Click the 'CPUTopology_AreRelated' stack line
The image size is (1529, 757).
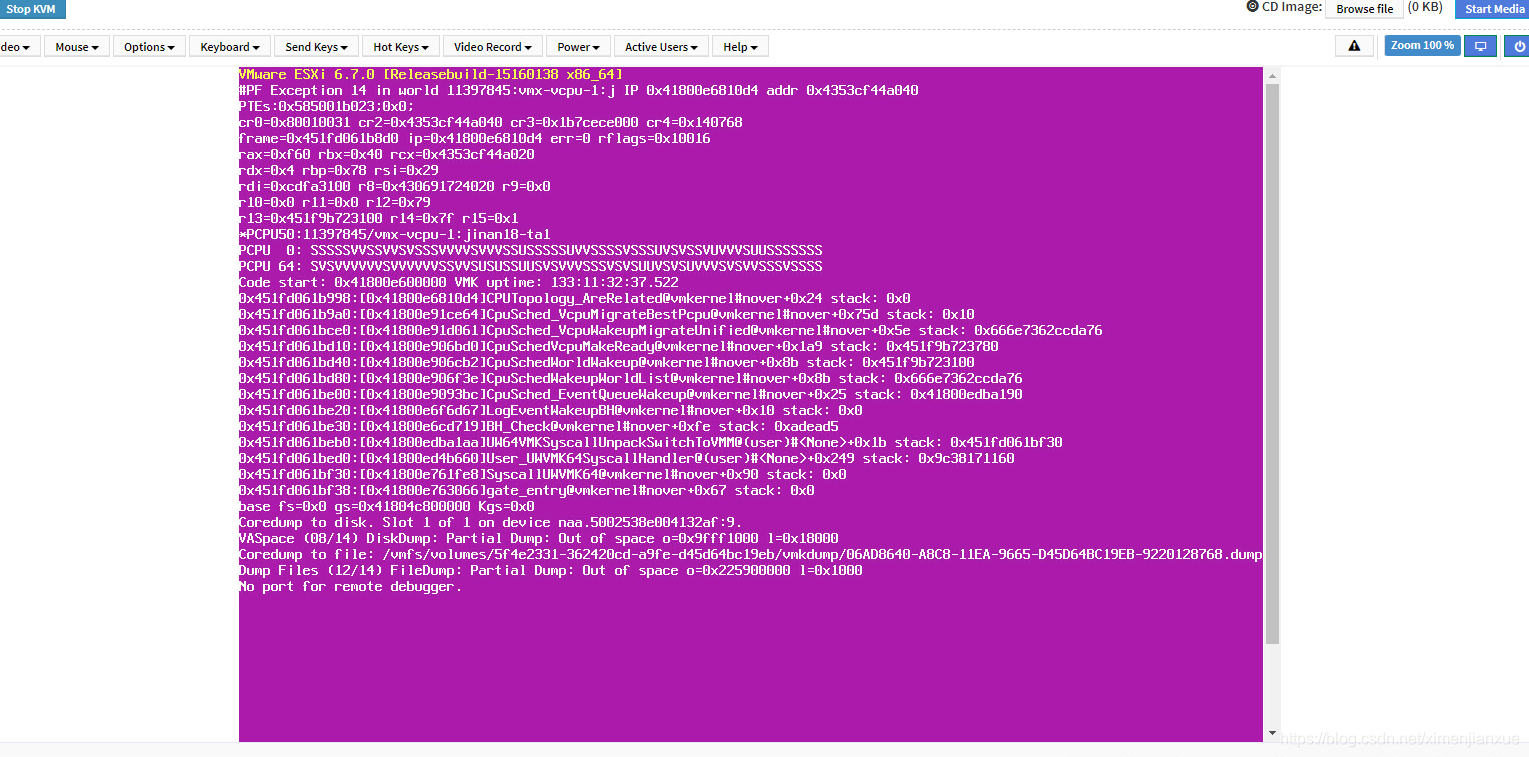click(x=574, y=299)
